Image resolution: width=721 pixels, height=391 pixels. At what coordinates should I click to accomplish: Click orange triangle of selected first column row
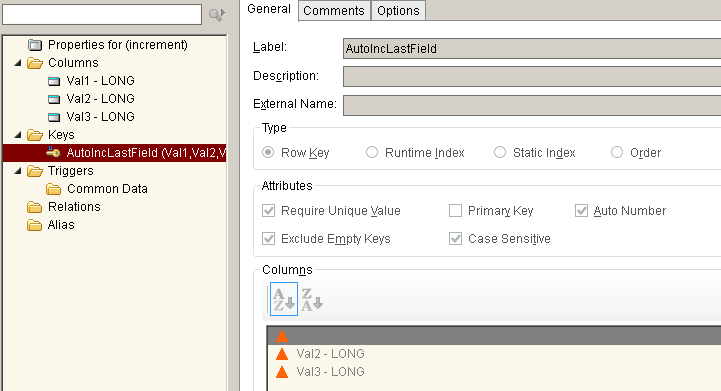pyautogui.click(x=282, y=336)
